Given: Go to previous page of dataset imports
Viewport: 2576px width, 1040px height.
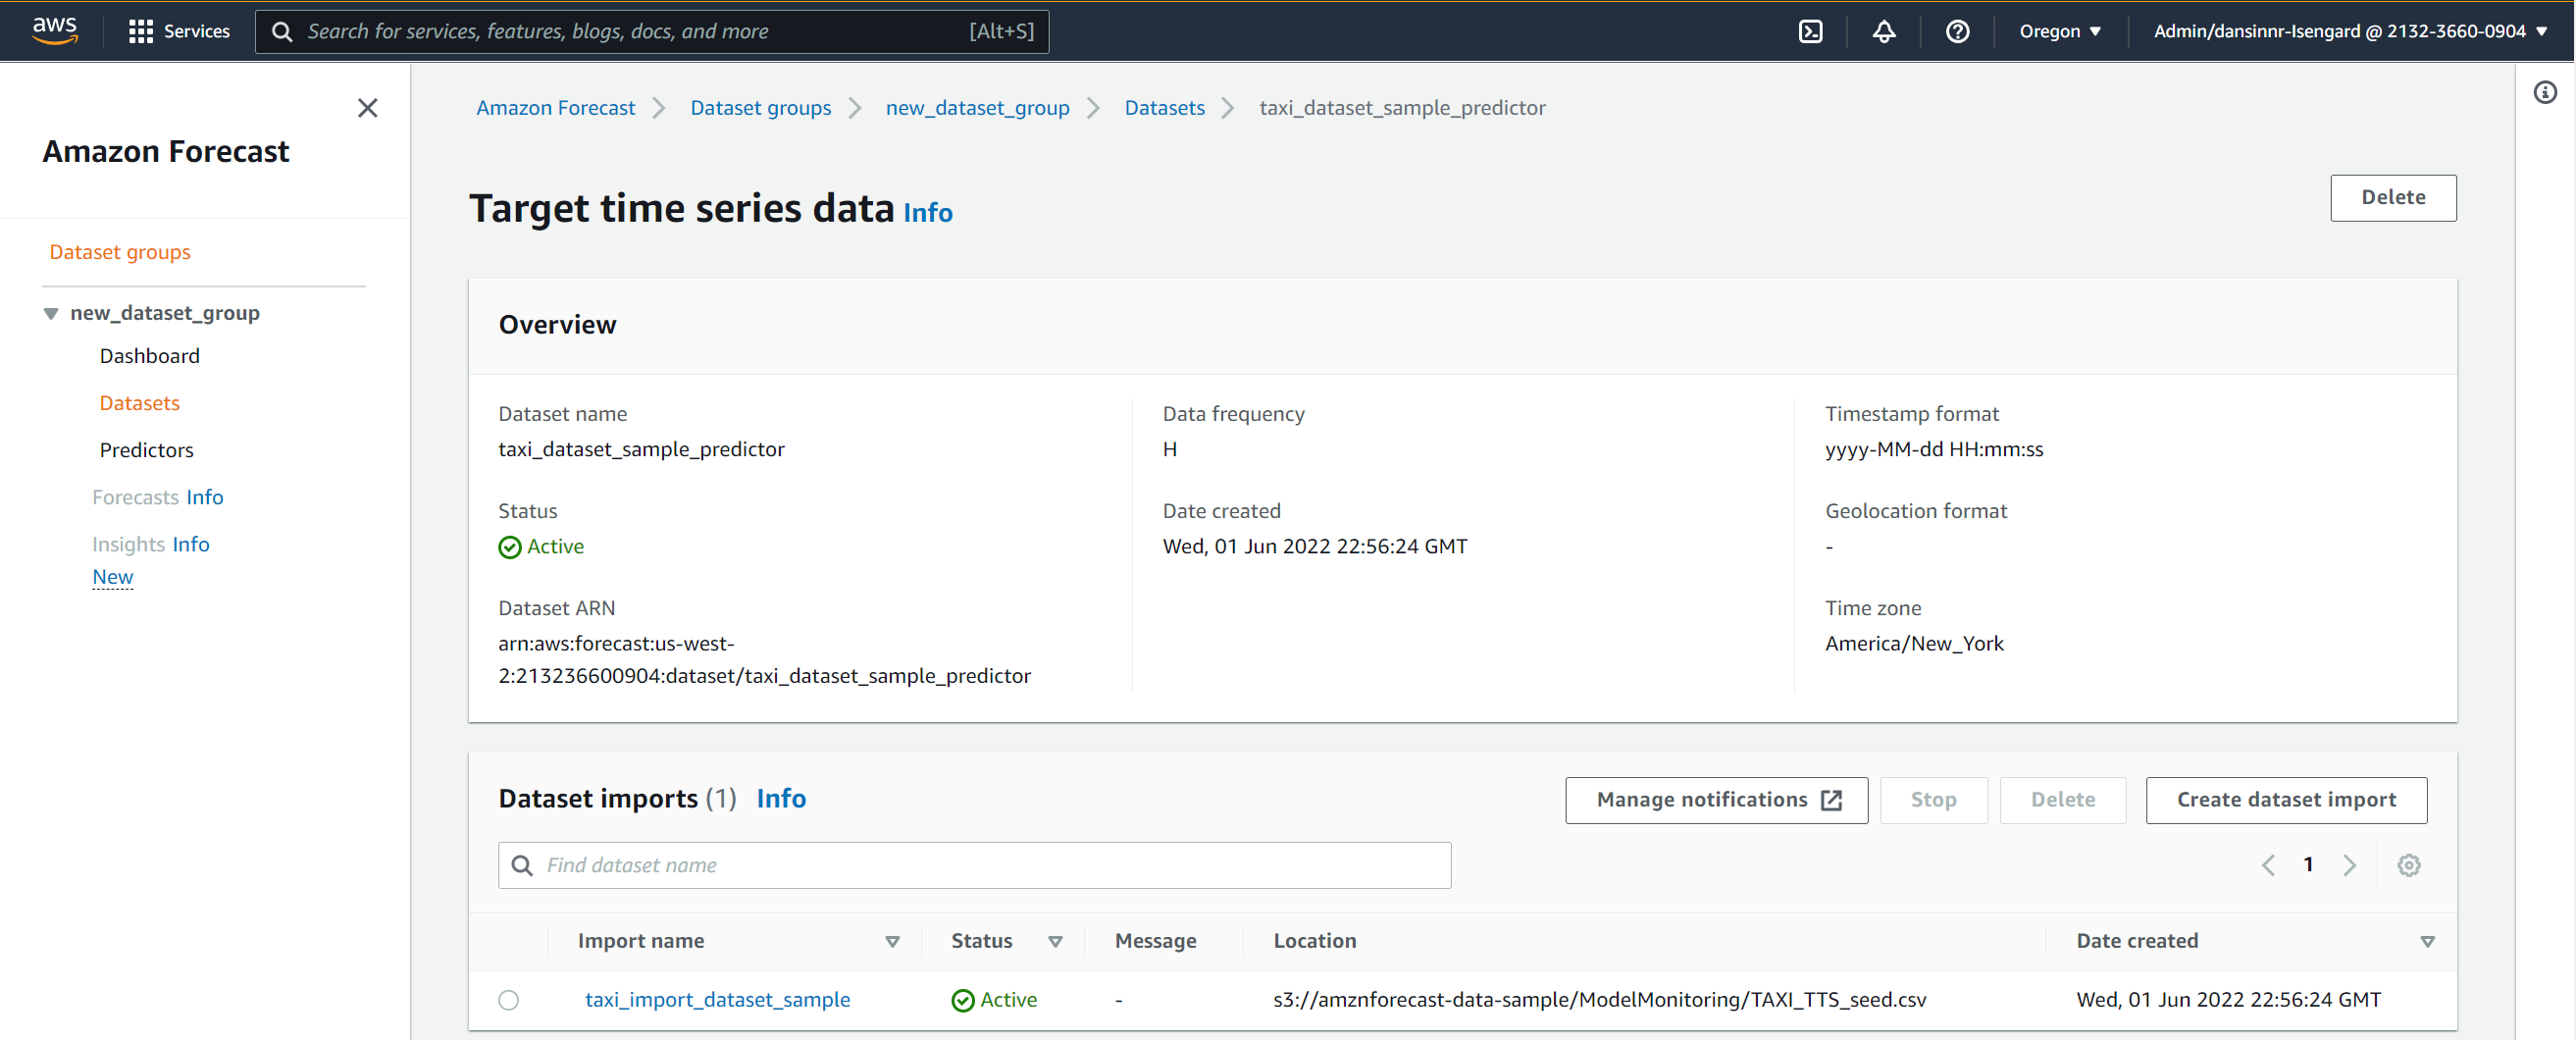Looking at the screenshot, I should click(2267, 865).
